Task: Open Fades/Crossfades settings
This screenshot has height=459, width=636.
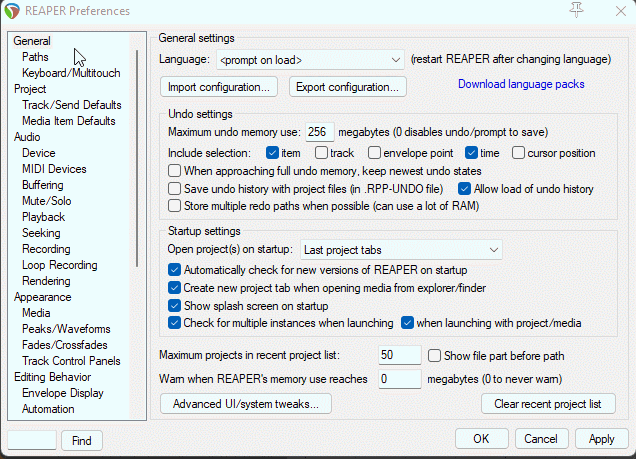Action: (65, 345)
